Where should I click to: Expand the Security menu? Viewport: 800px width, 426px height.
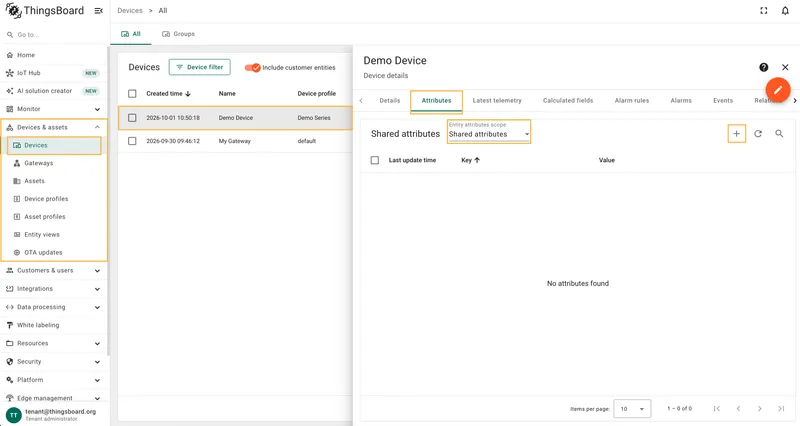point(55,362)
